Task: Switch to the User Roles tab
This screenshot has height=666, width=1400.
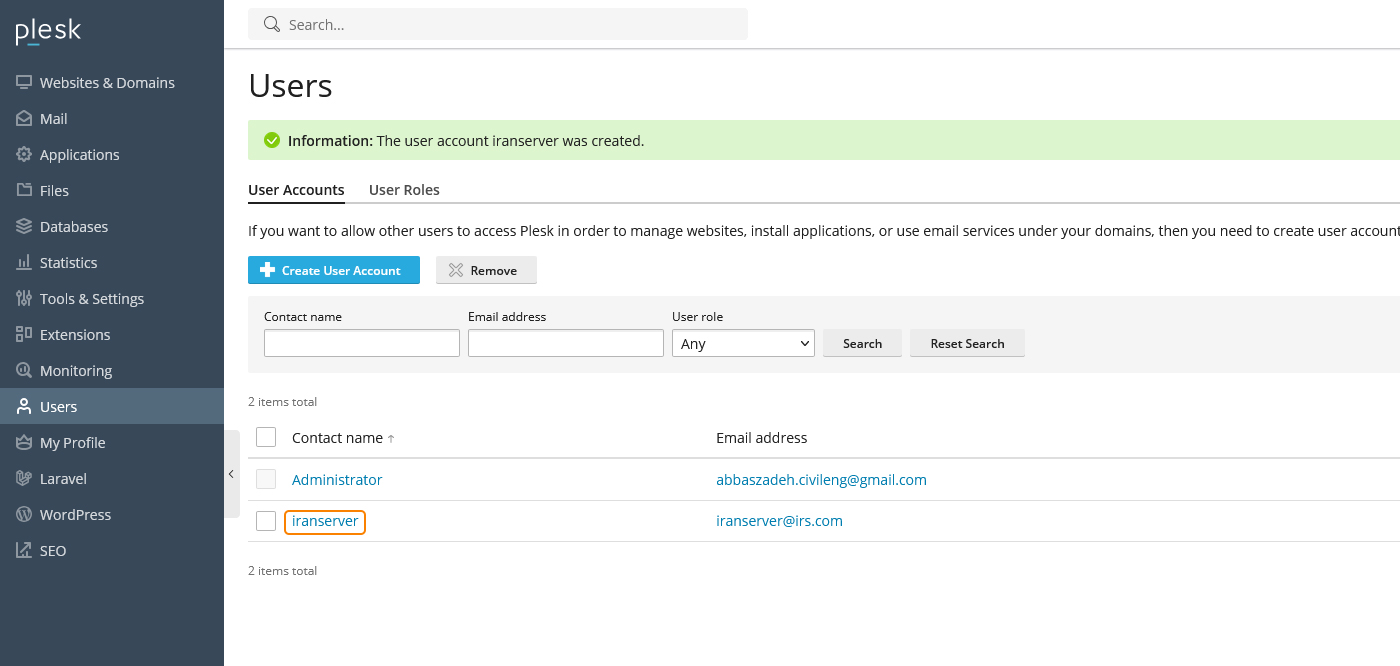Action: (404, 190)
